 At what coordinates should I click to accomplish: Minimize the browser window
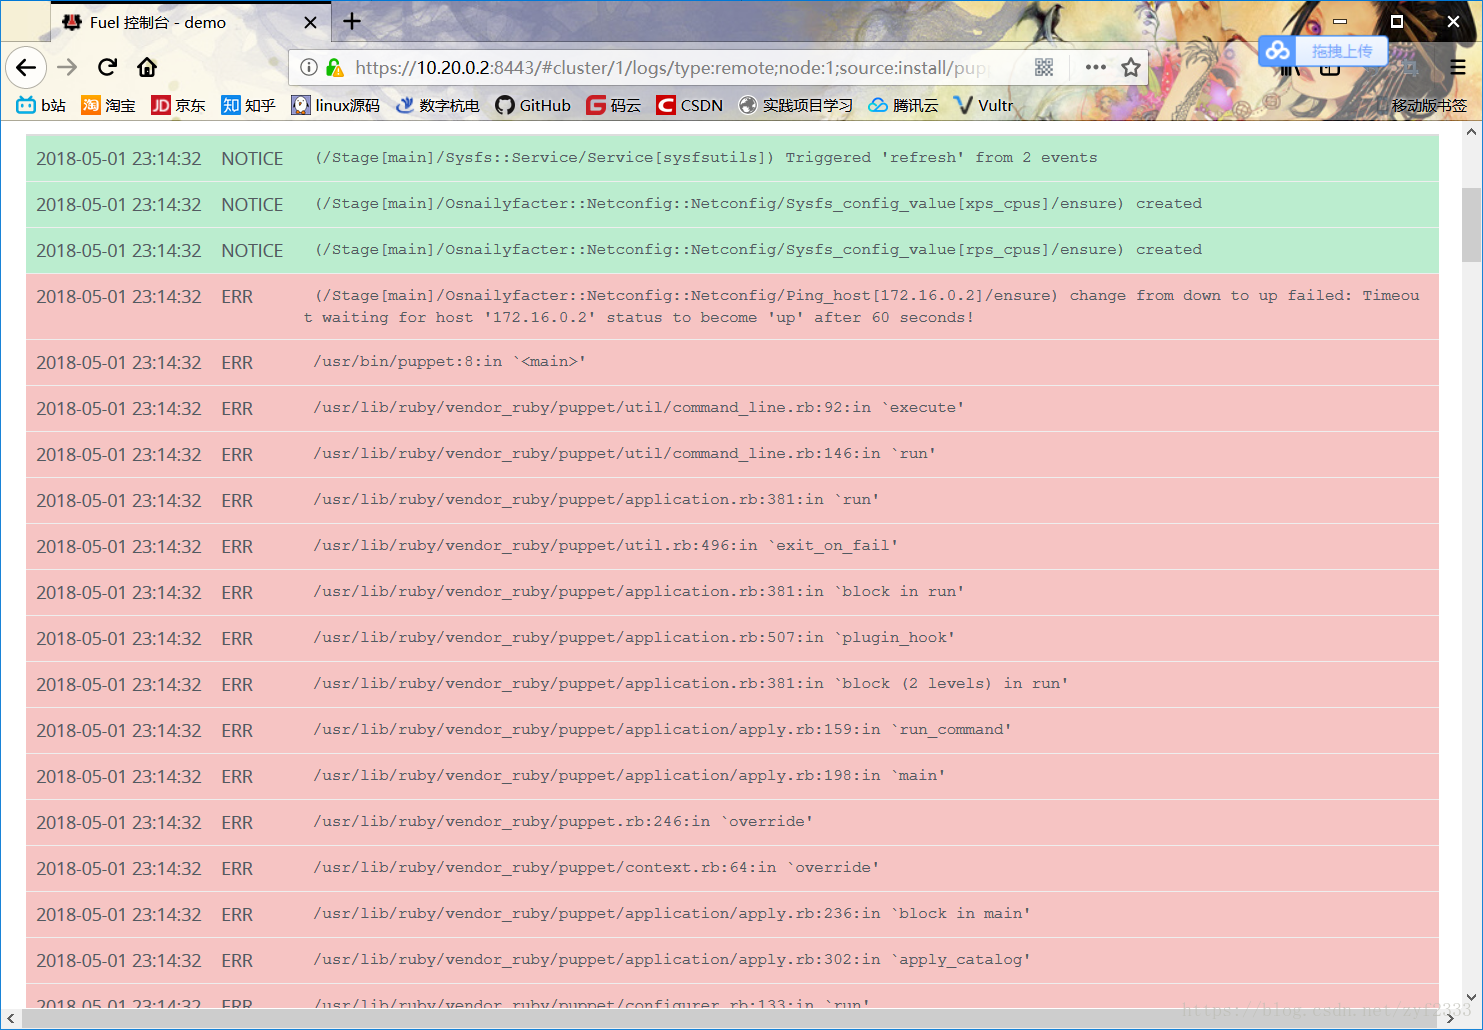[x=1340, y=21]
